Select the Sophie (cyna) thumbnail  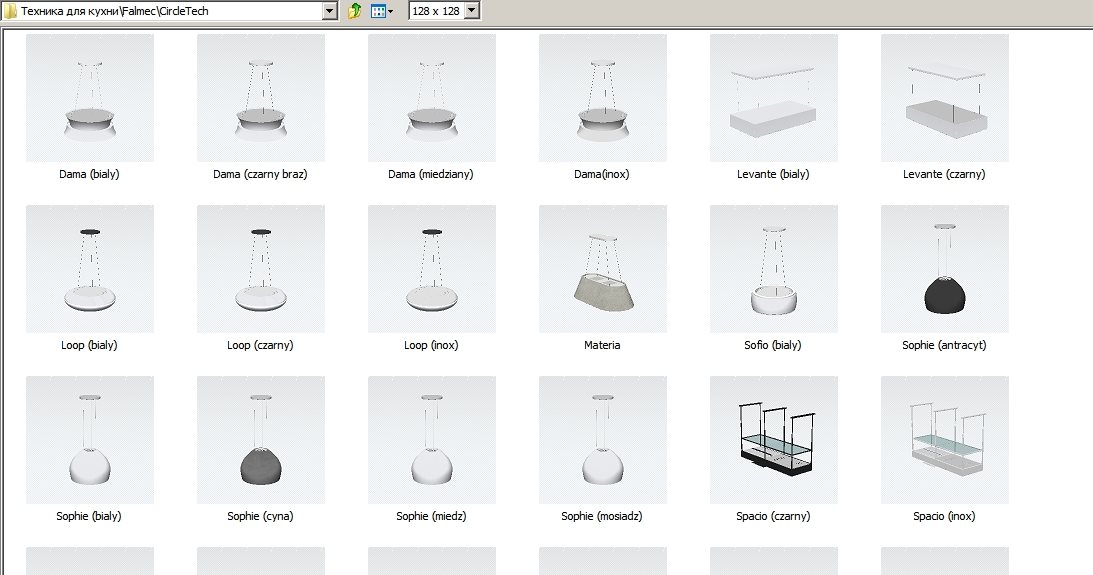pos(261,440)
